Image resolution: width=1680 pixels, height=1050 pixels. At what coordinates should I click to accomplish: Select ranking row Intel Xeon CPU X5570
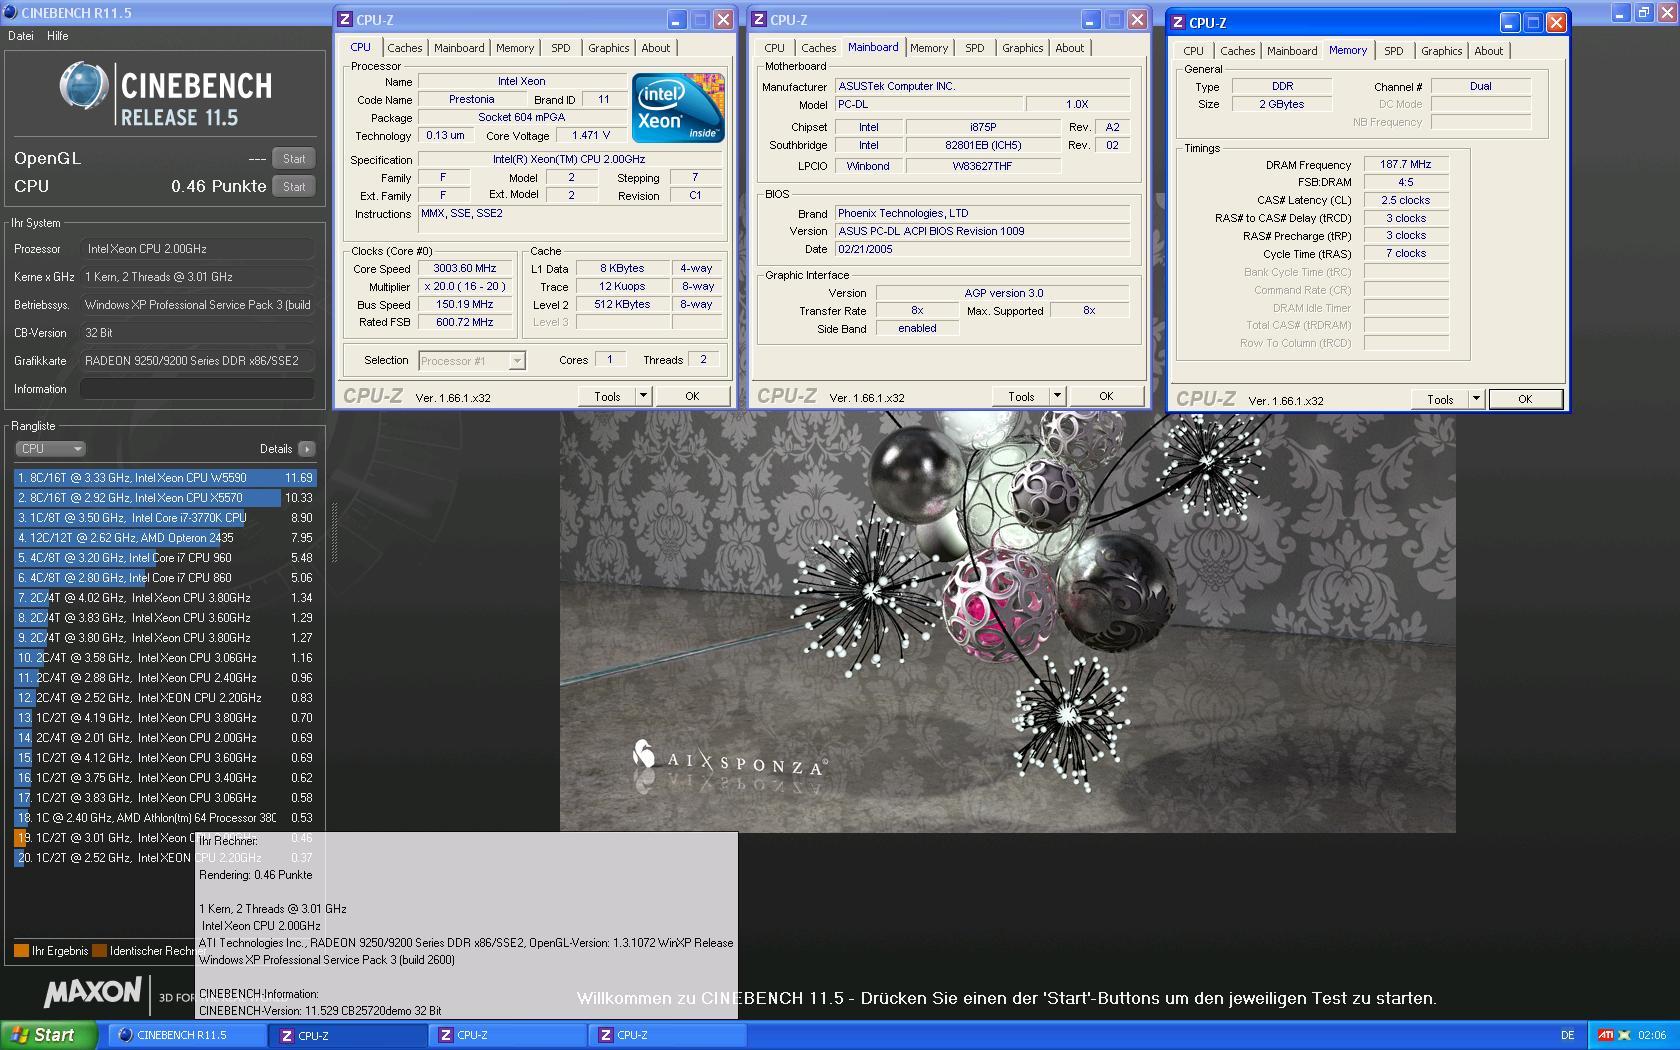165,498
